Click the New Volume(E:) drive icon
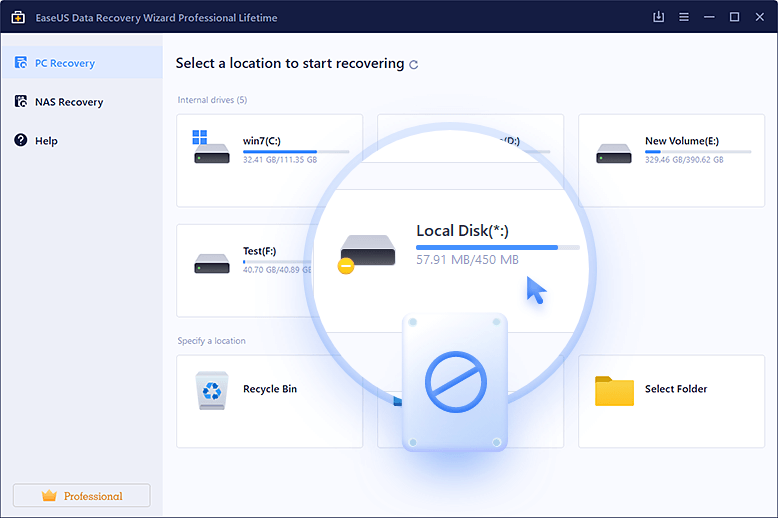 pos(613,153)
